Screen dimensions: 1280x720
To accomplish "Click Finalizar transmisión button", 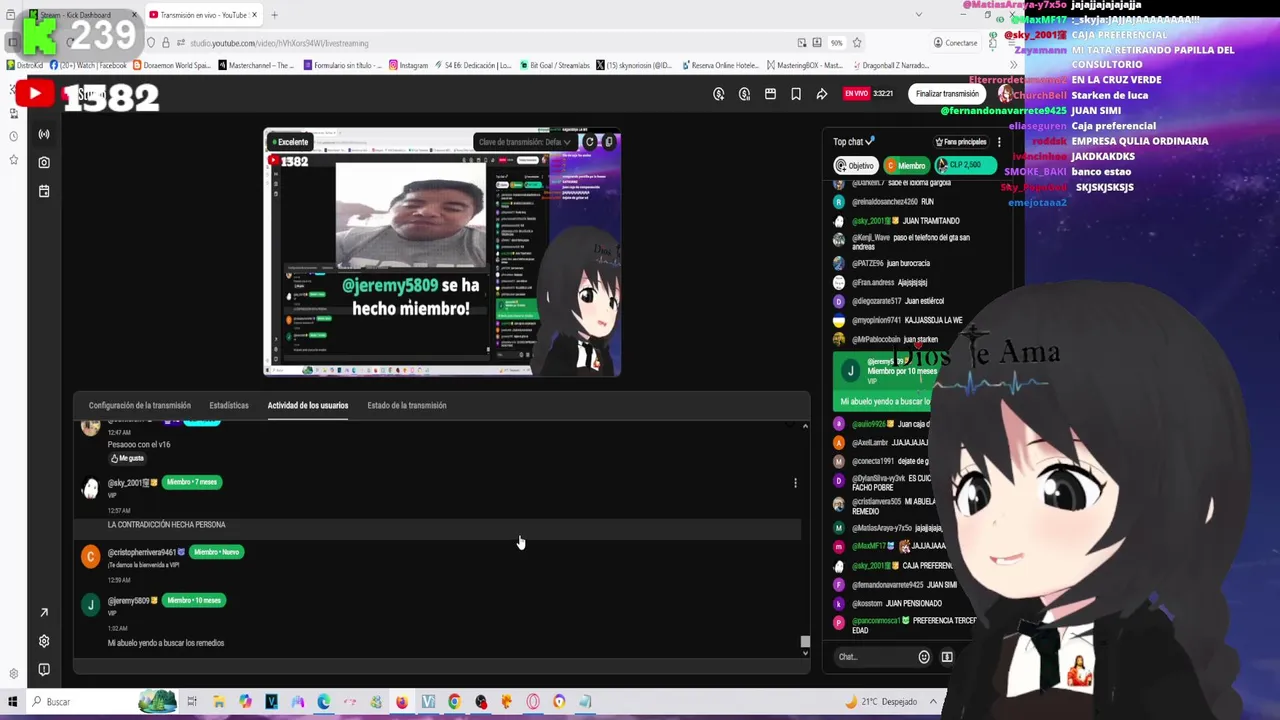I will click(947, 94).
